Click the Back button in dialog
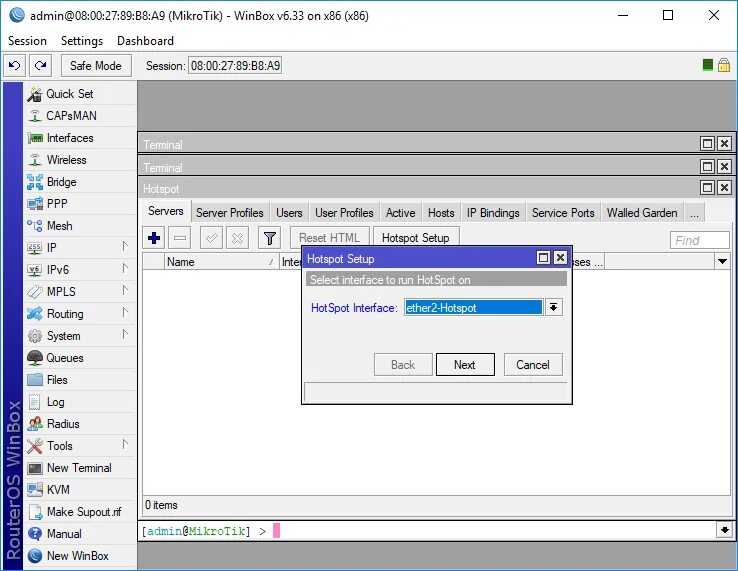The image size is (738, 571). point(403,365)
